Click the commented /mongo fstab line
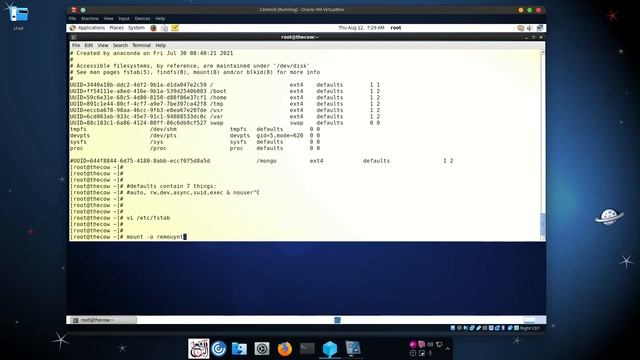Image resolution: width=640 pixels, height=360 pixels. 262,161
